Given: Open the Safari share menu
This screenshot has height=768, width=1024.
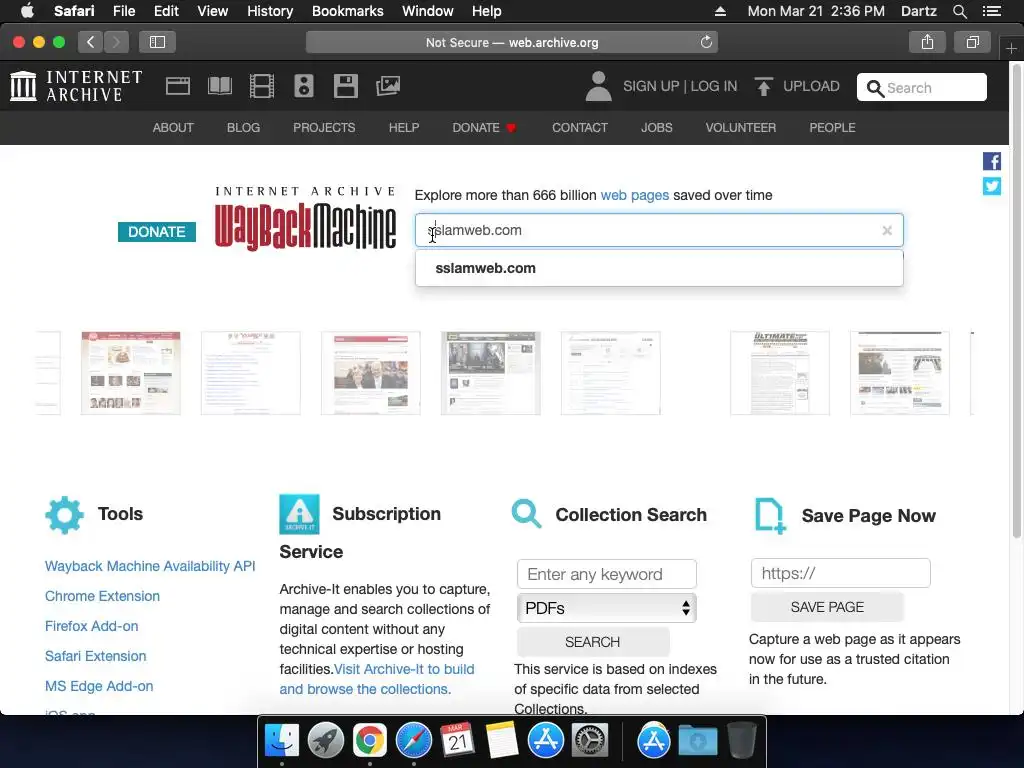Looking at the screenshot, I should pos(927,42).
